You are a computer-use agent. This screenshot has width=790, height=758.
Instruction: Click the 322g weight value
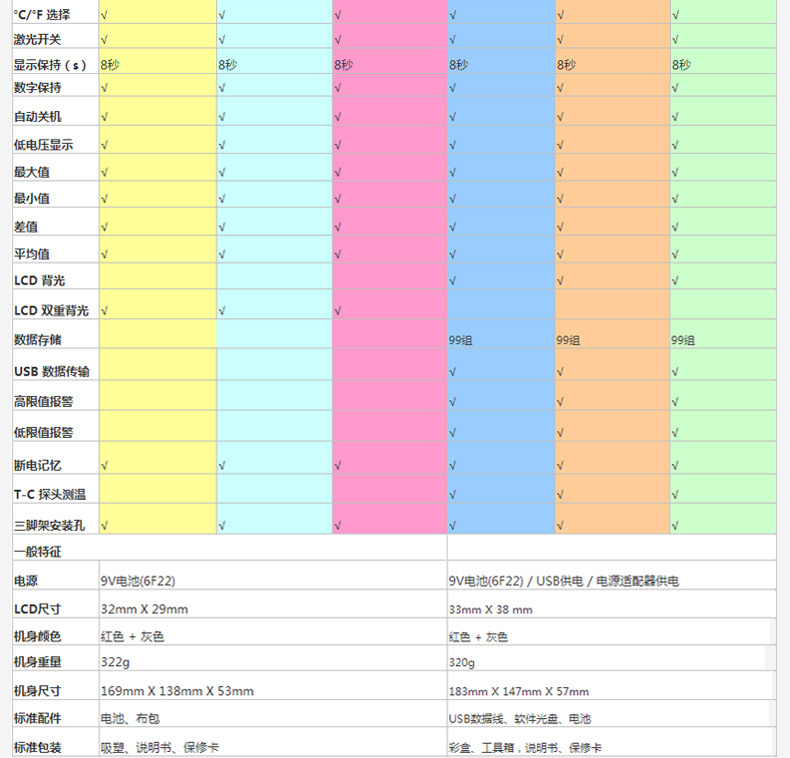(114, 662)
